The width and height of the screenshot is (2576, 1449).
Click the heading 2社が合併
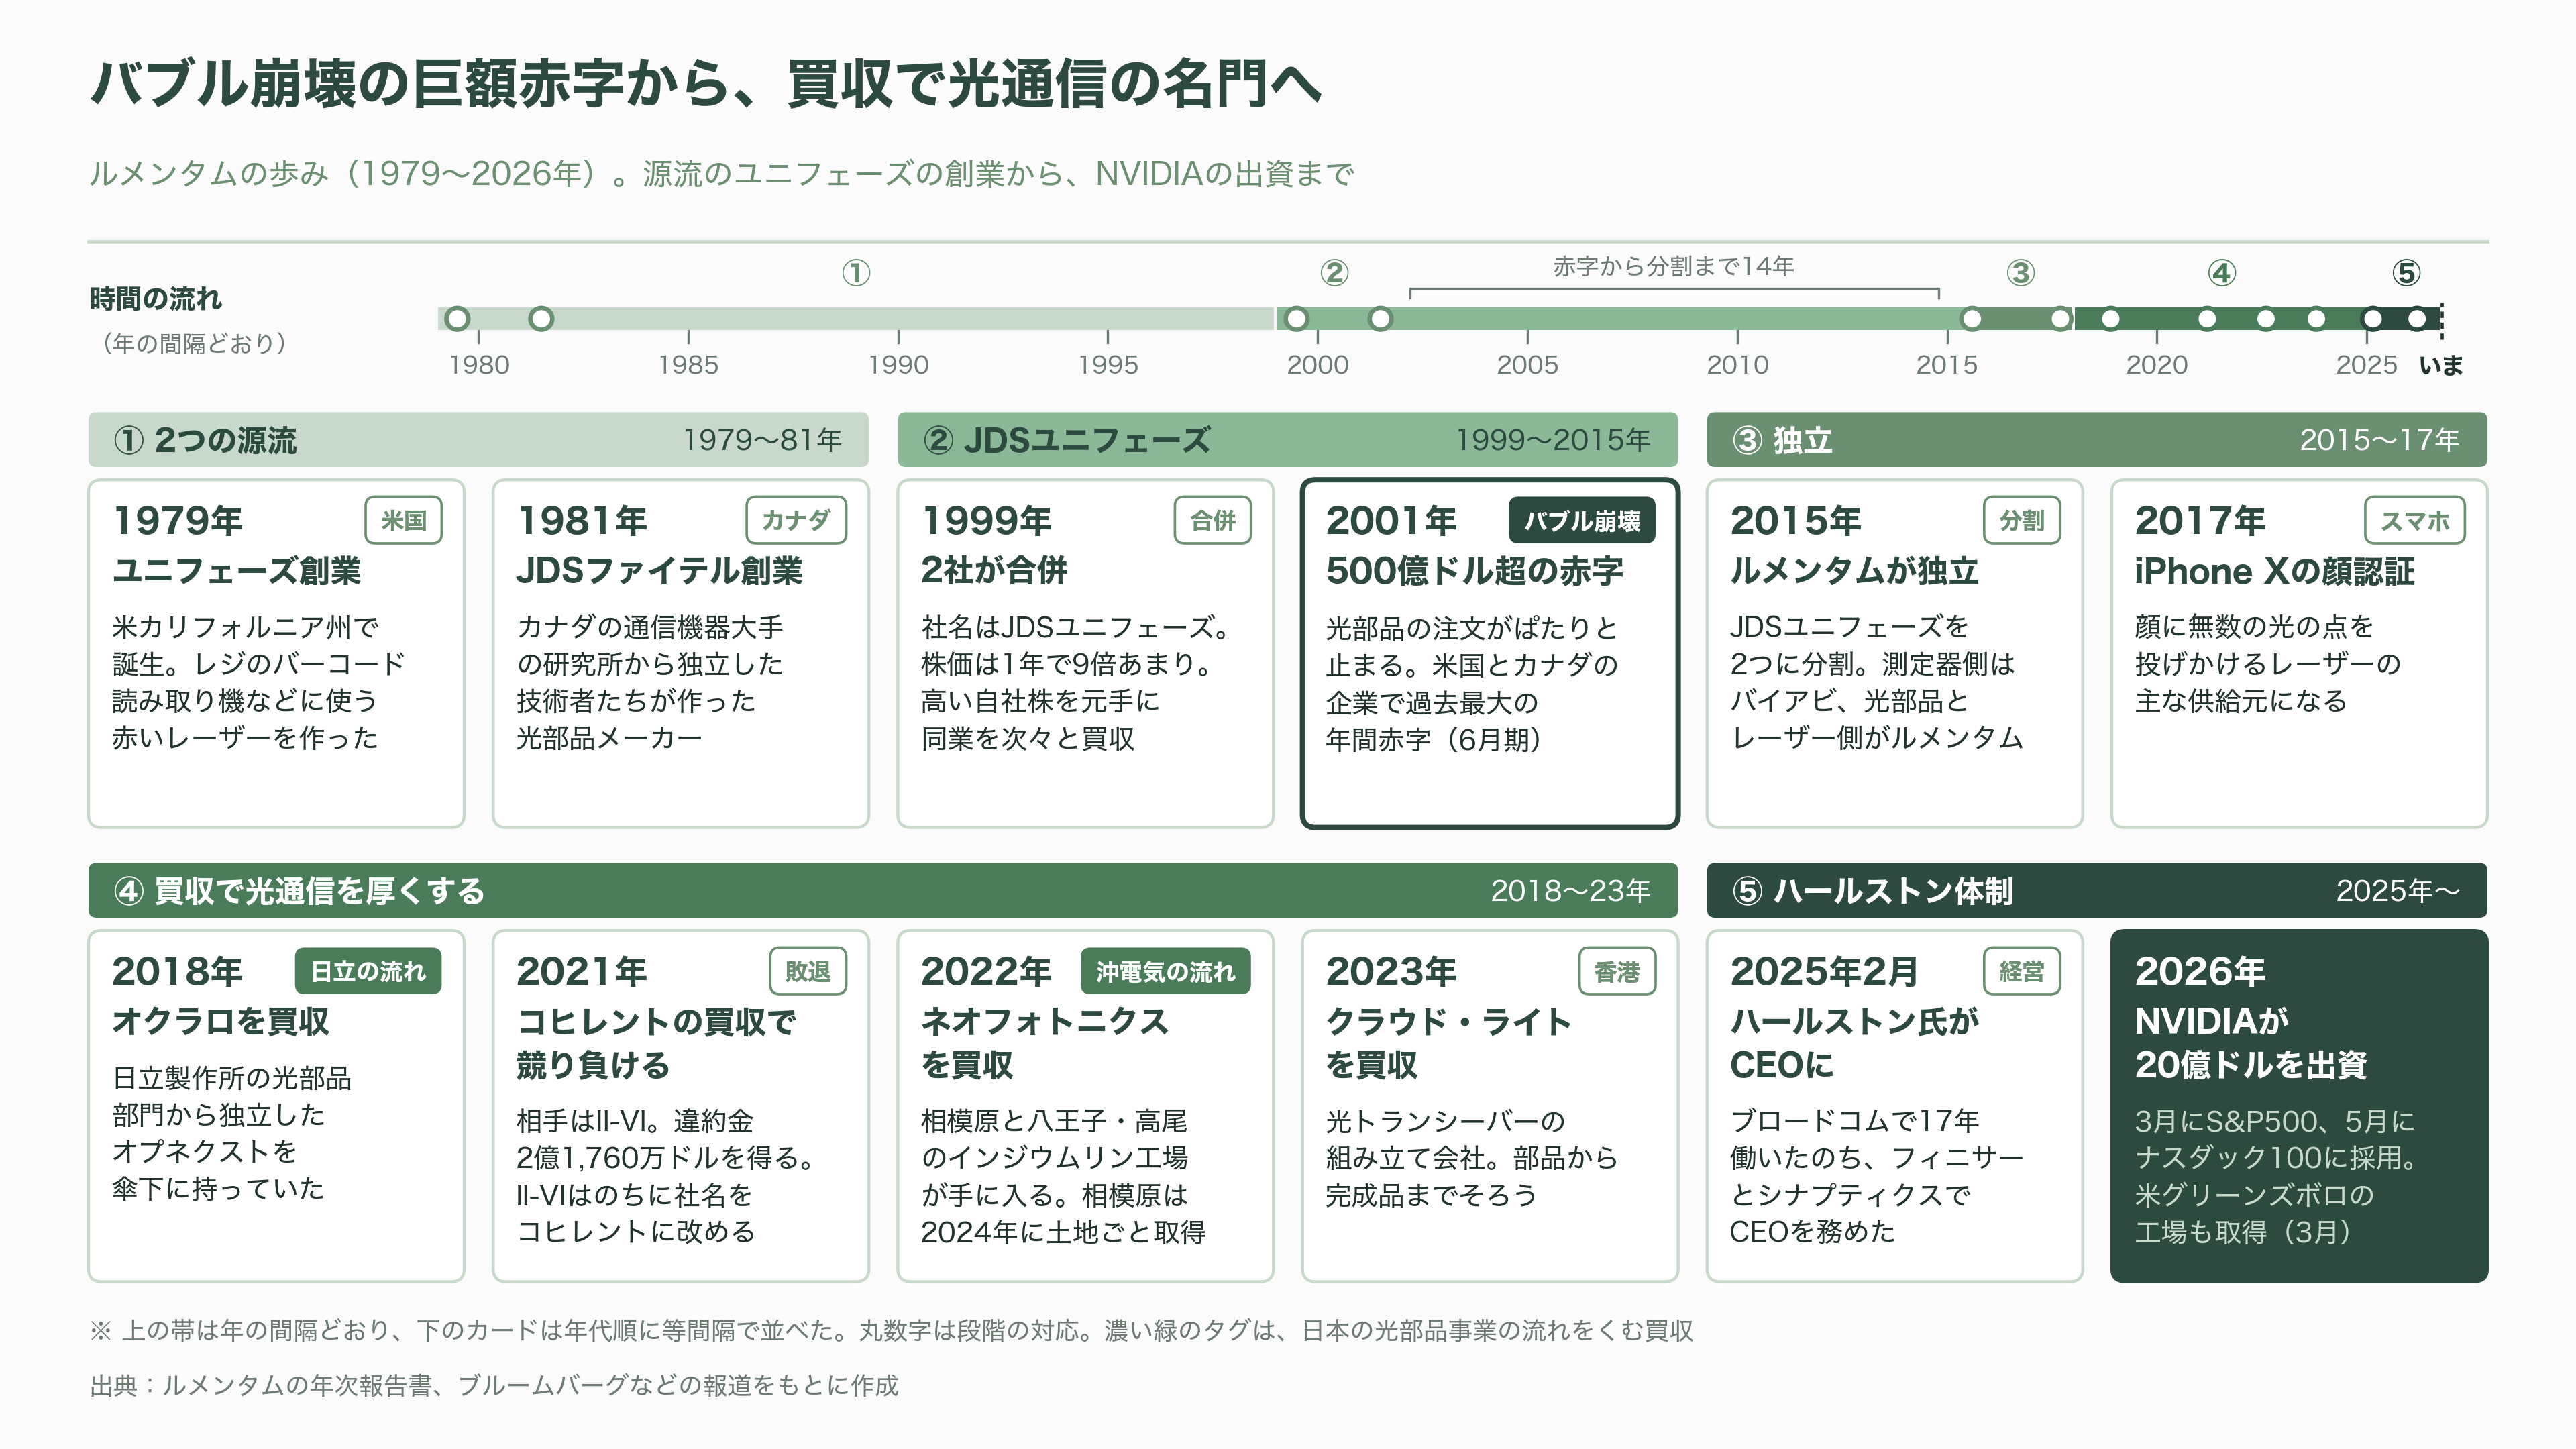click(x=993, y=570)
